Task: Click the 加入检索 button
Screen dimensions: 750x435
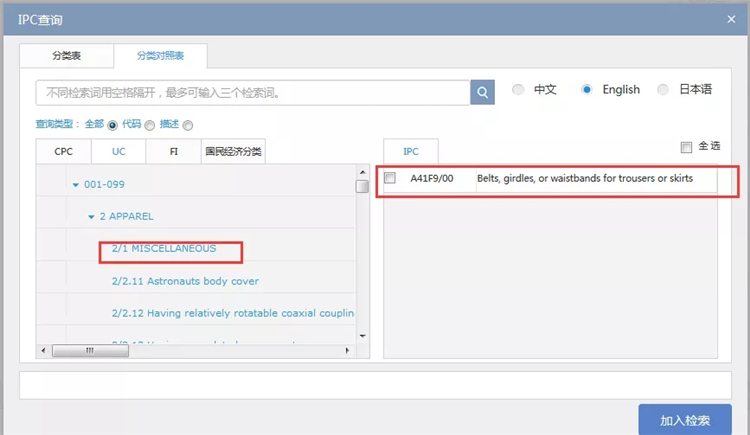Action: [x=685, y=420]
